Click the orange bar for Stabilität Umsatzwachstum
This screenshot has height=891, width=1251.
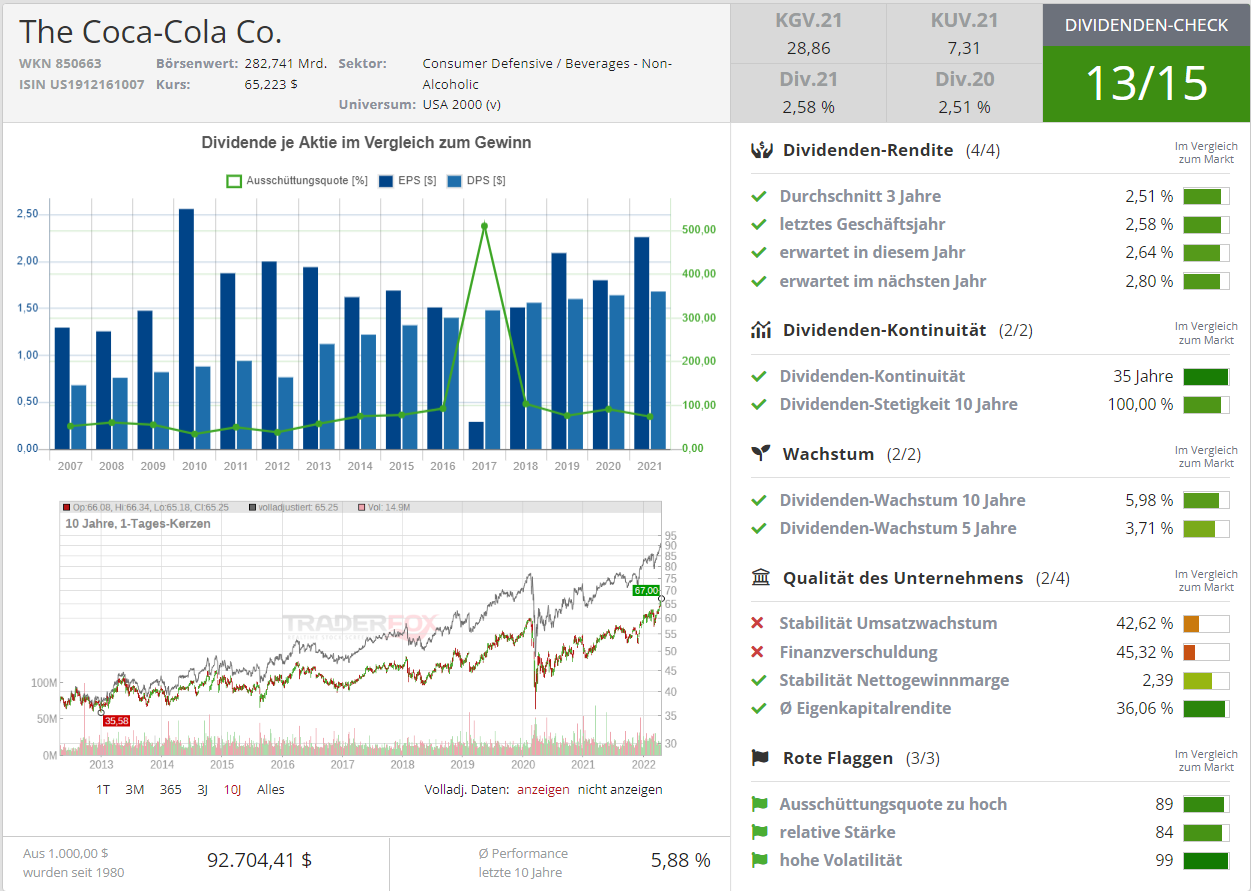1206,624
